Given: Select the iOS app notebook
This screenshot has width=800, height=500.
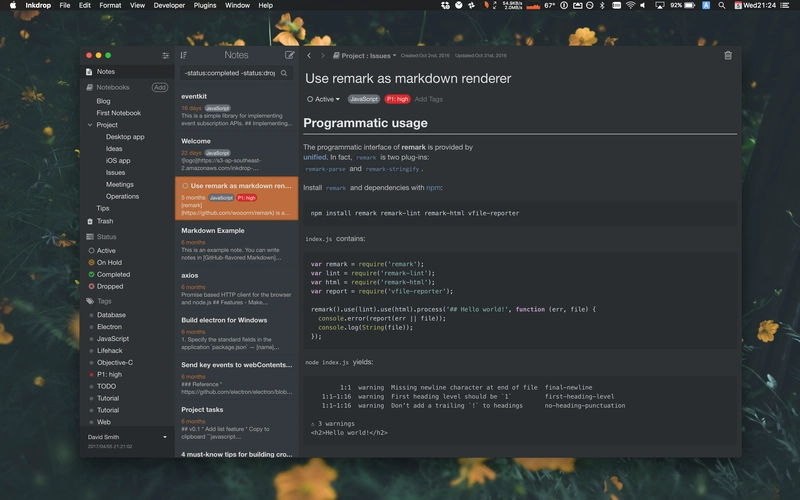Looking at the screenshot, I should tap(118, 161).
